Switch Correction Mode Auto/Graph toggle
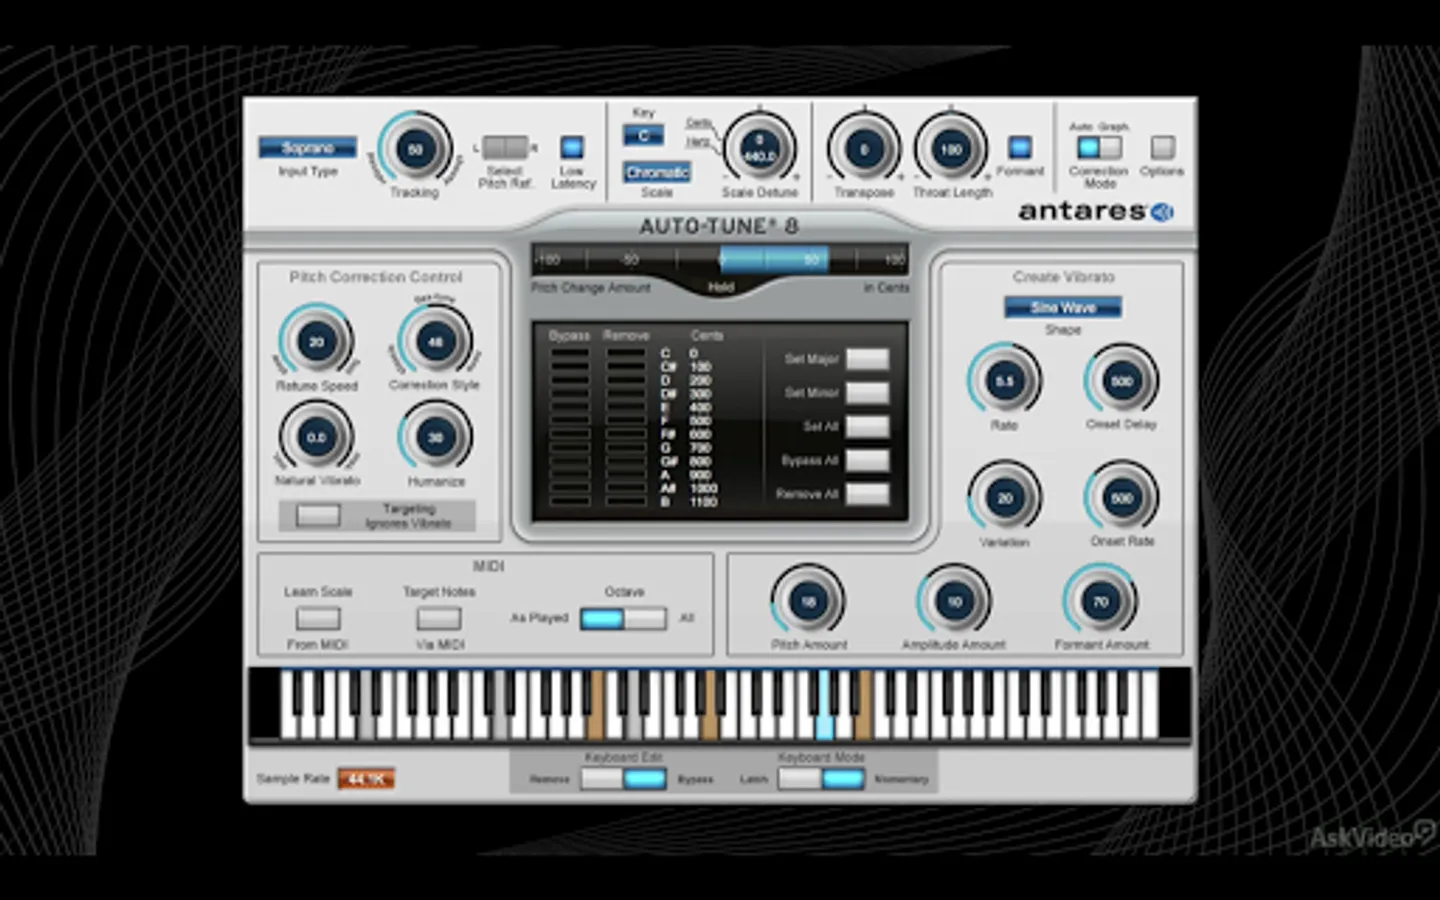 (1098, 148)
